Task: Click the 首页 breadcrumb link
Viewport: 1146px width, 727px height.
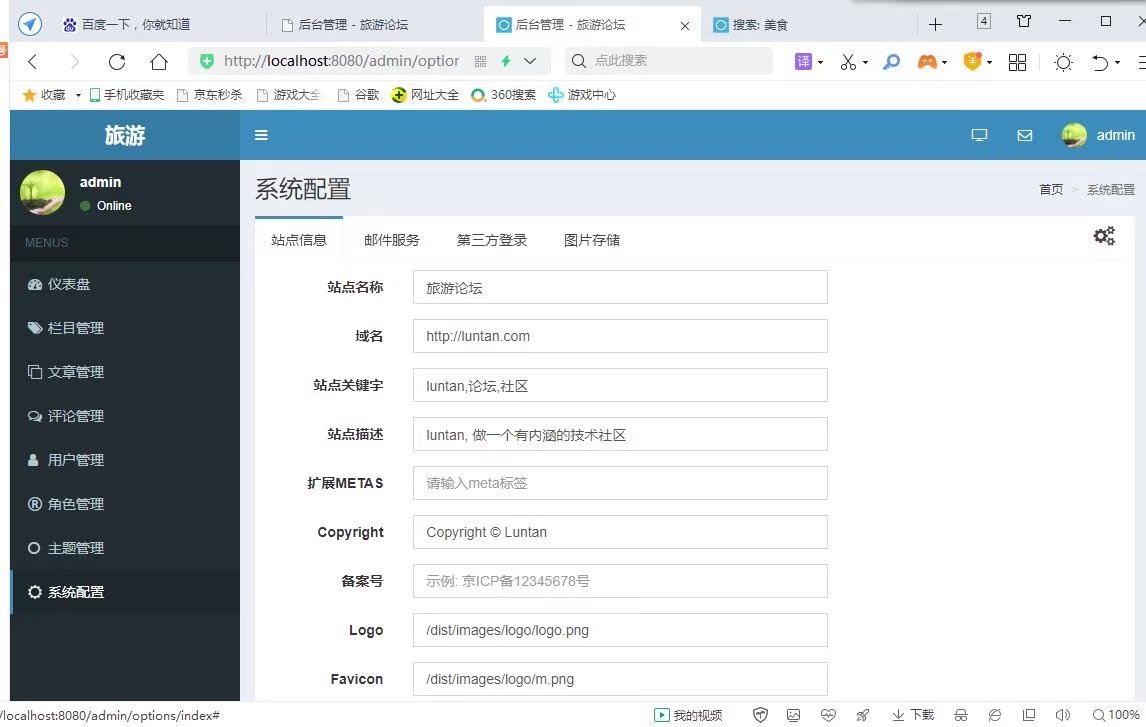Action: [x=1051, y=189]
